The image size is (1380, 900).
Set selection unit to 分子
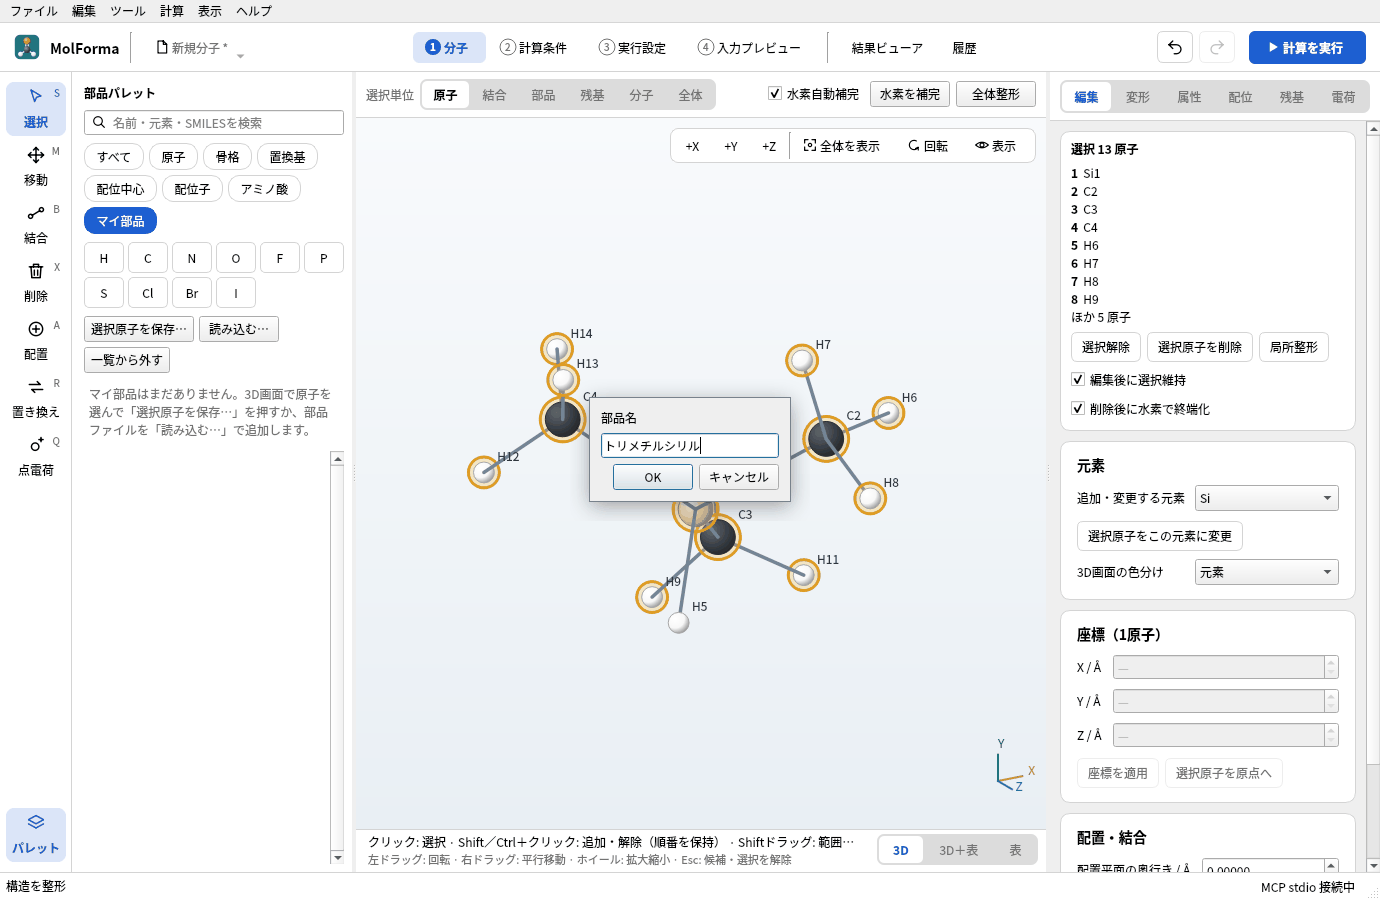tap(641, 95)
